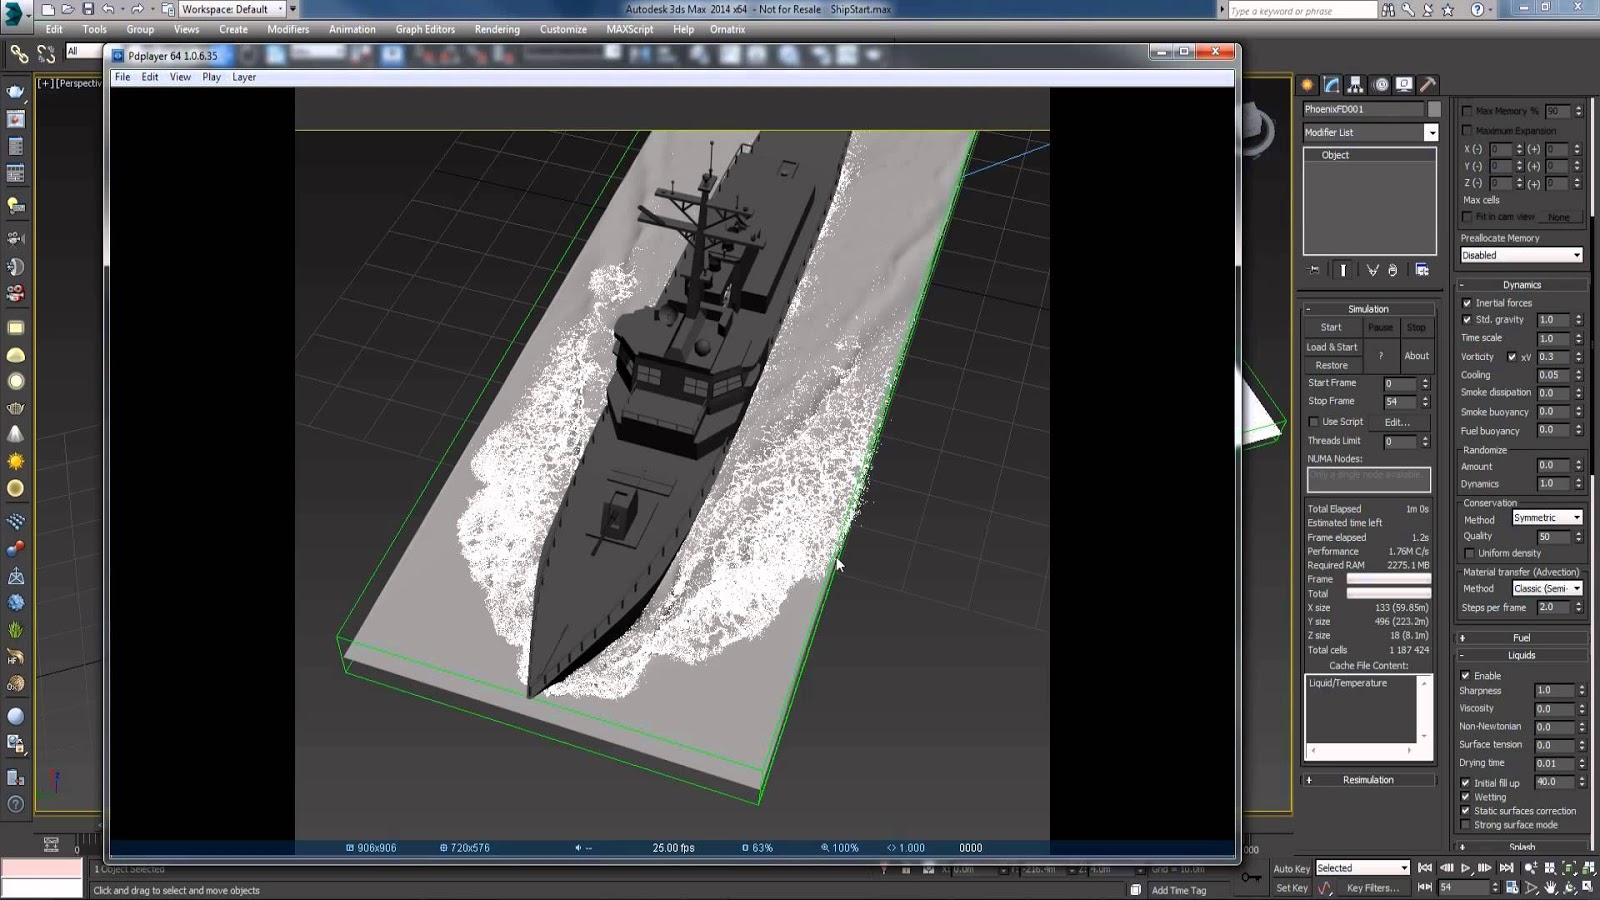Enable the Use Script checkbox
Image resolution: width=1600 pixels, height=900 pixels.
click(x=1314, y=421)
